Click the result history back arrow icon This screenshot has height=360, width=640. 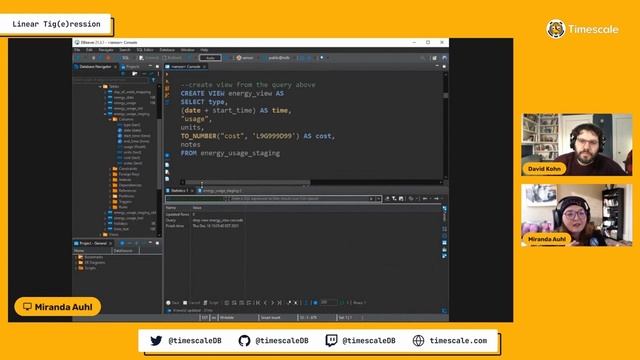click(x=425, y=199)
